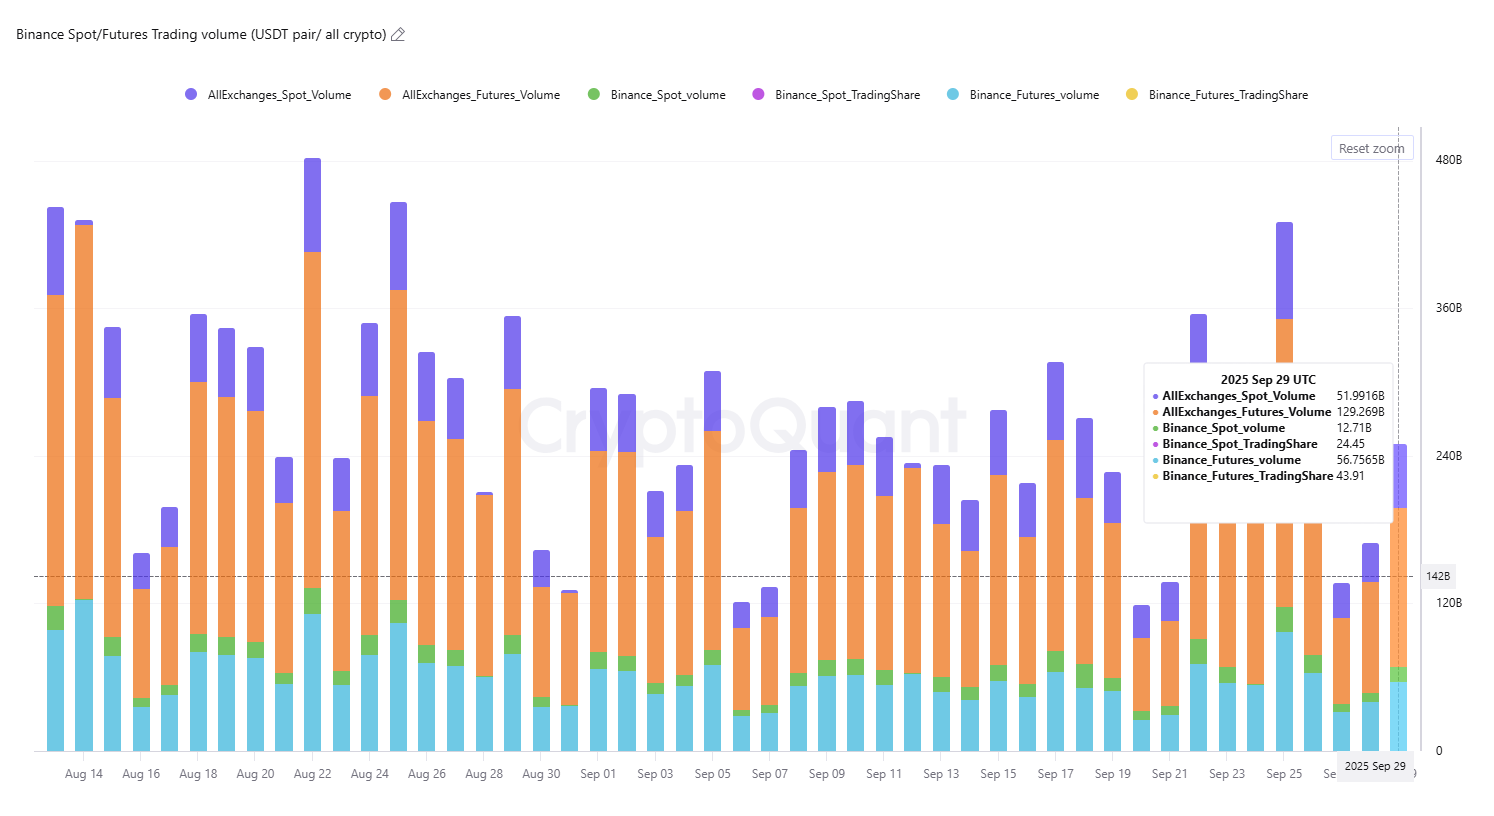The height and width of the screenshot is (816, 1494).
Task: Click the green Binance_Spot_volume legend dot
Action: [594, 95]
